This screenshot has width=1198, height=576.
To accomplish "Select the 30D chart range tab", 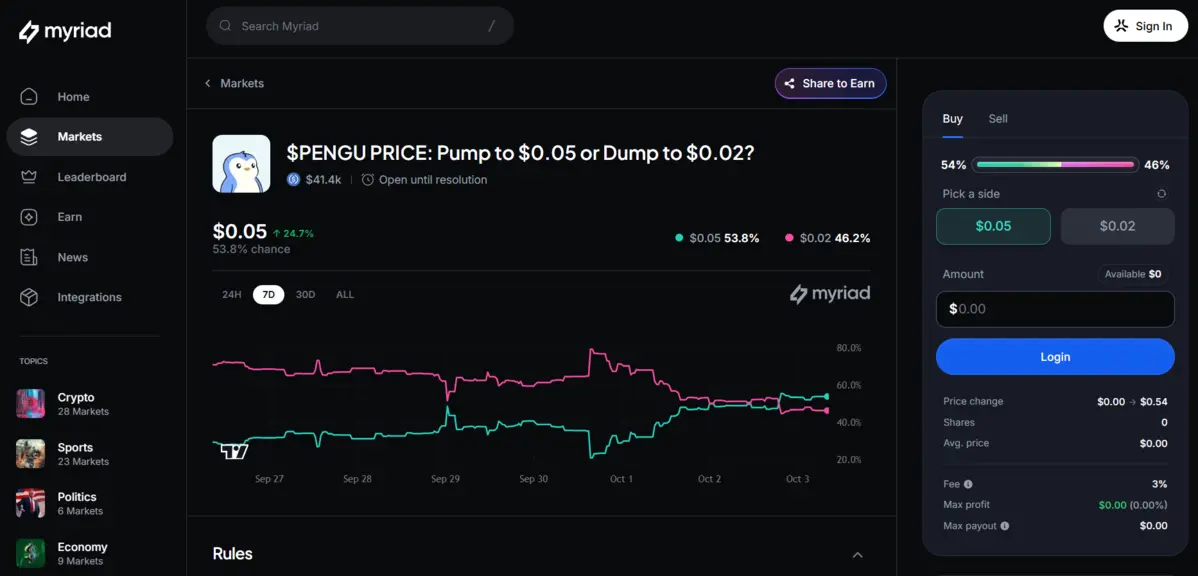I will pos(305,295).
